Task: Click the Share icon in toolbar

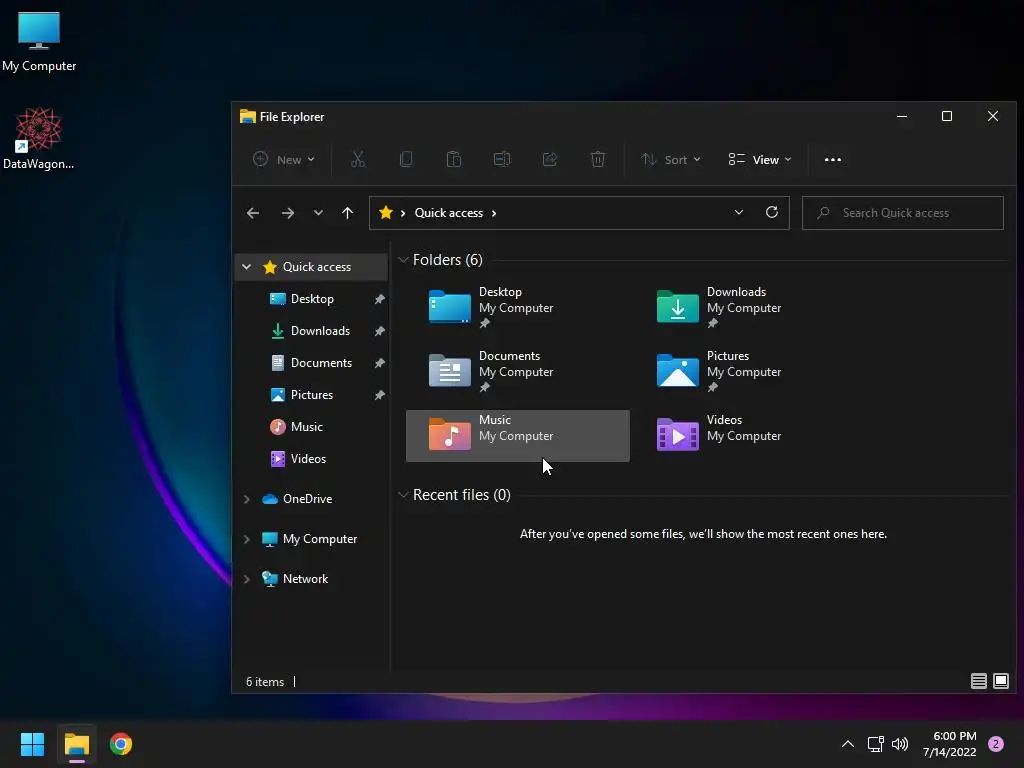Action: click(x=550, y=159)
